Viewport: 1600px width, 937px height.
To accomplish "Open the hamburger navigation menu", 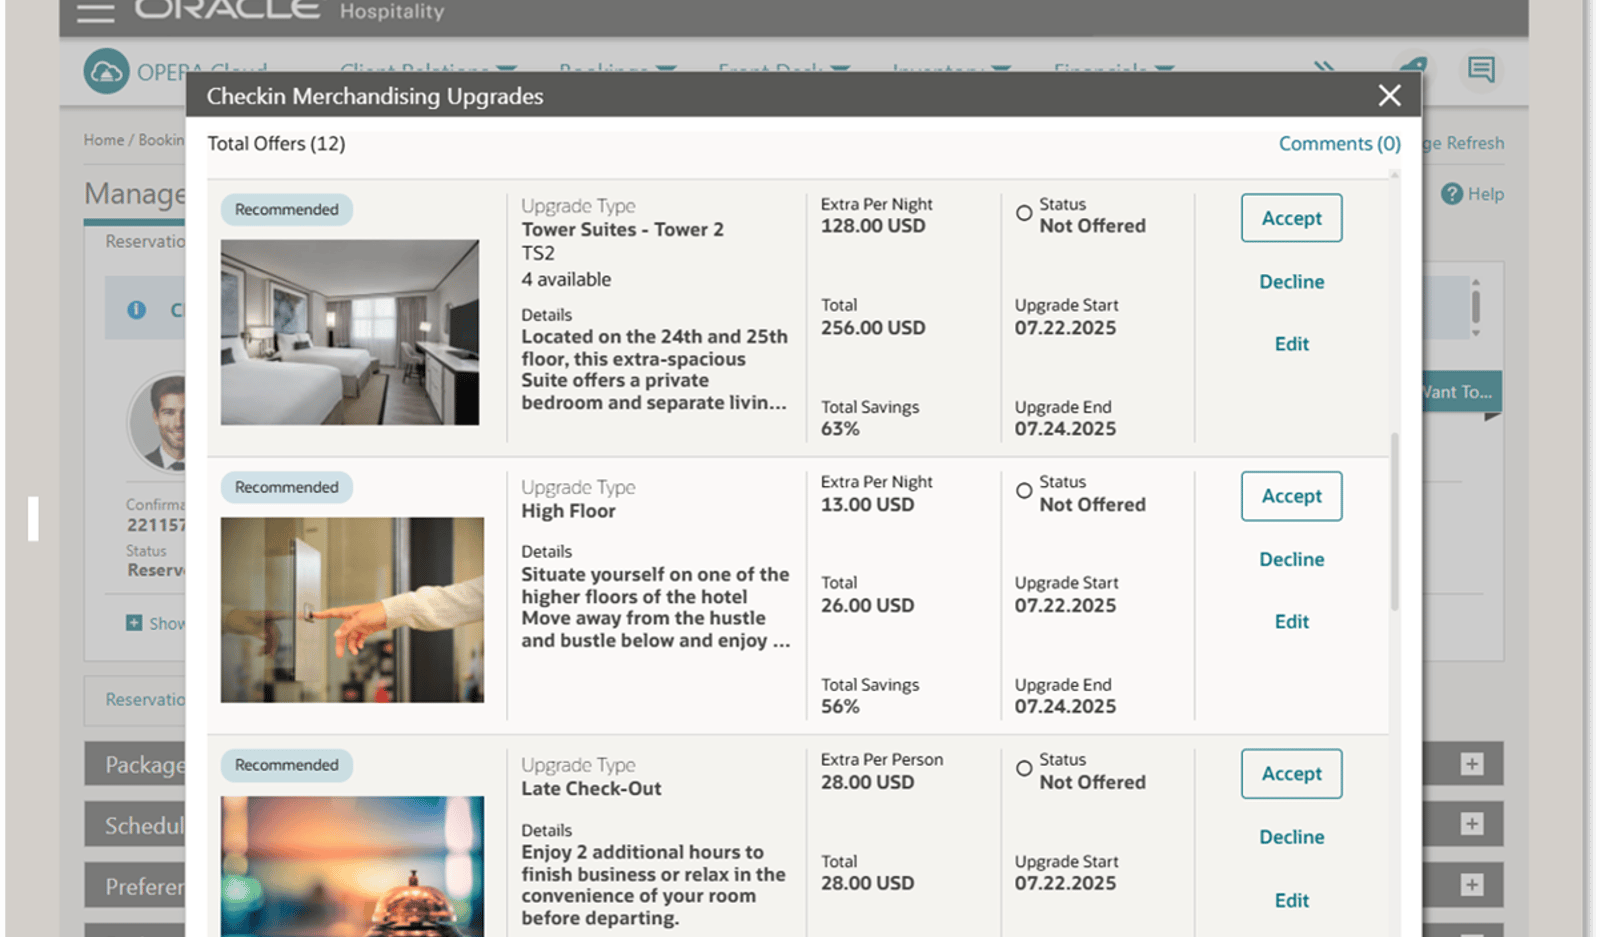I will coord(96,12).
